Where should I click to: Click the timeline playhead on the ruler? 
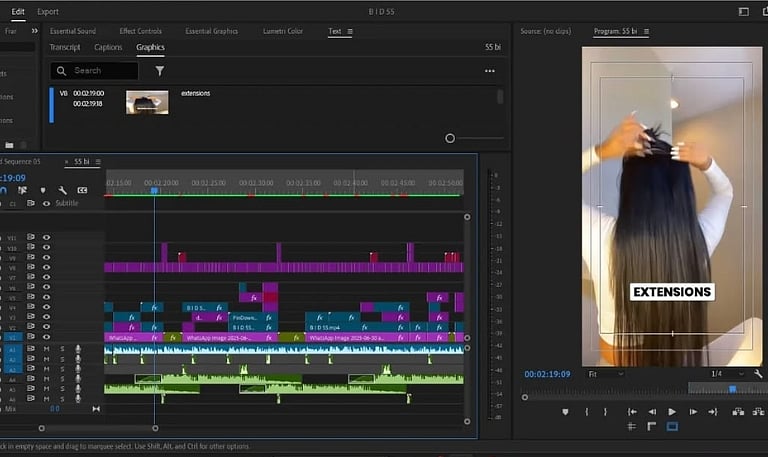154,190
